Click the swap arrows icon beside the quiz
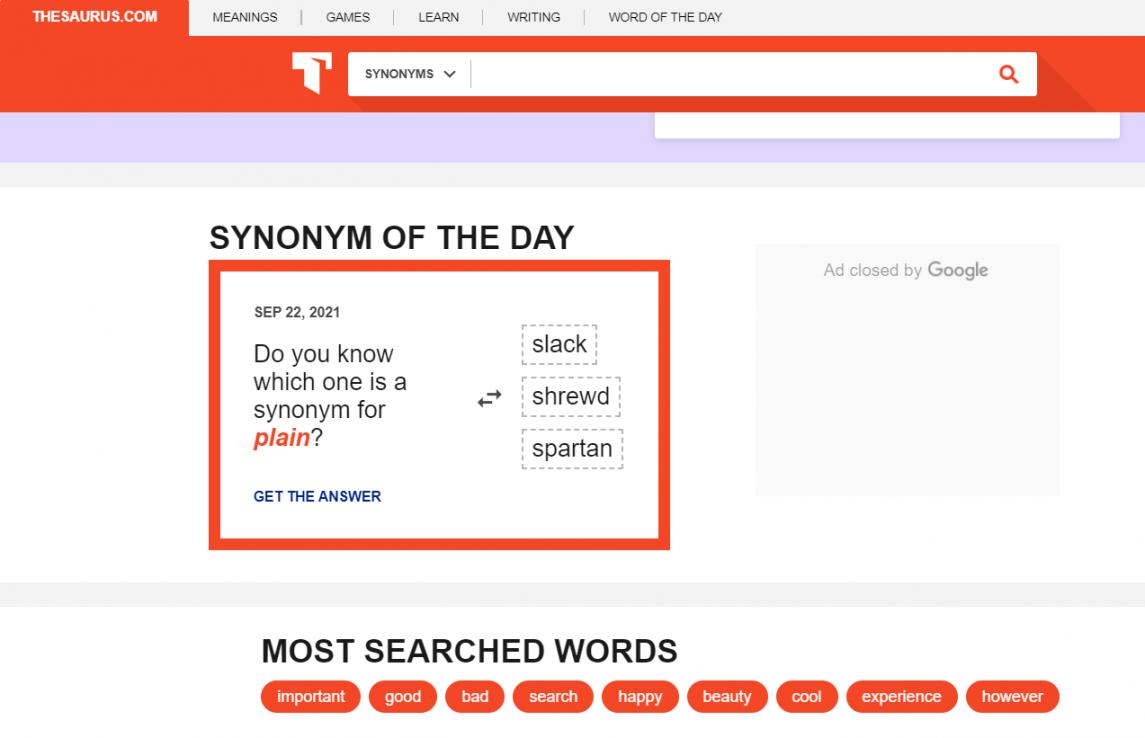The width and height of the screenshot is (1145, 738). tap(488, 398)
